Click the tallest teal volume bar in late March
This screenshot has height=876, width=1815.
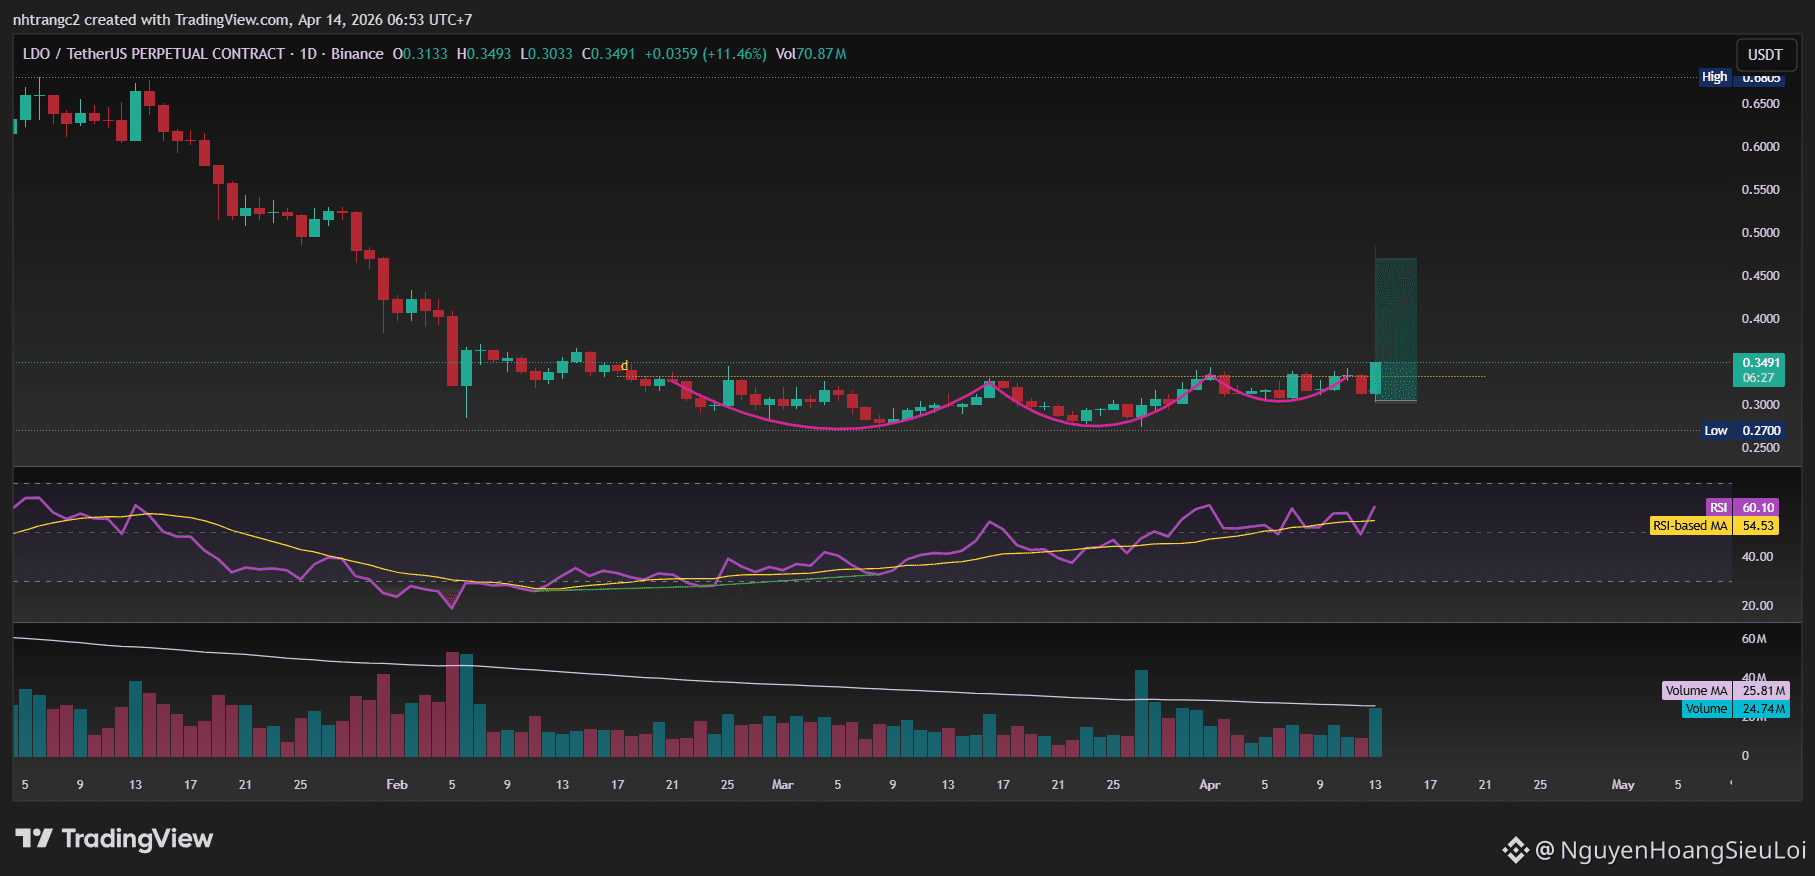[x=1141, y=713]
